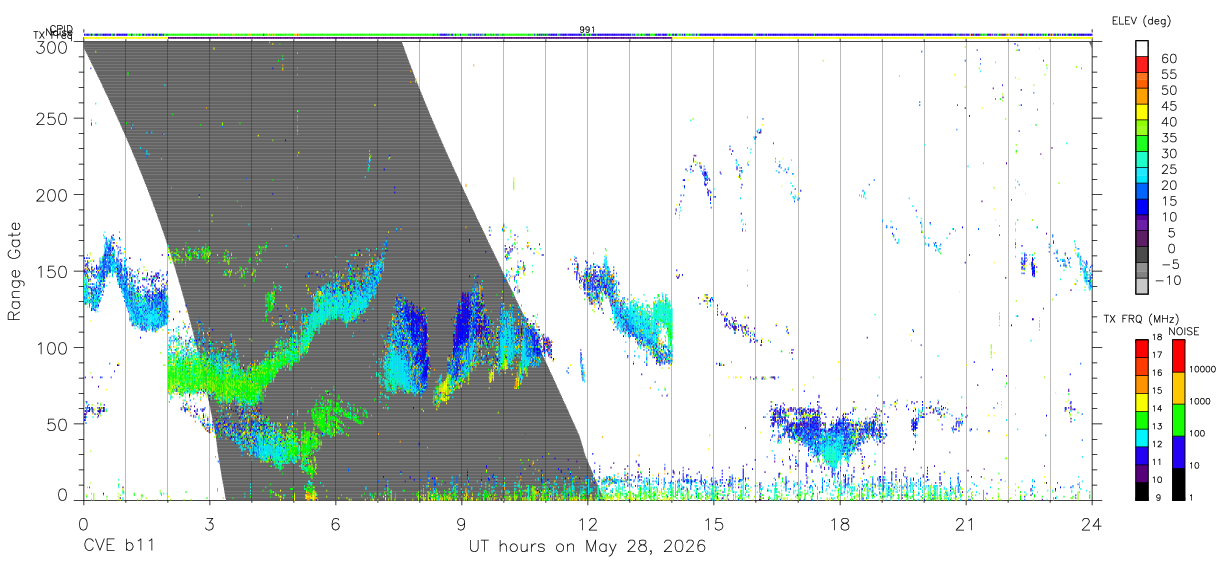1228x567 pixels.
Task: Click the '10000' label on the NOISE scale
Action: pos(1202,370)
